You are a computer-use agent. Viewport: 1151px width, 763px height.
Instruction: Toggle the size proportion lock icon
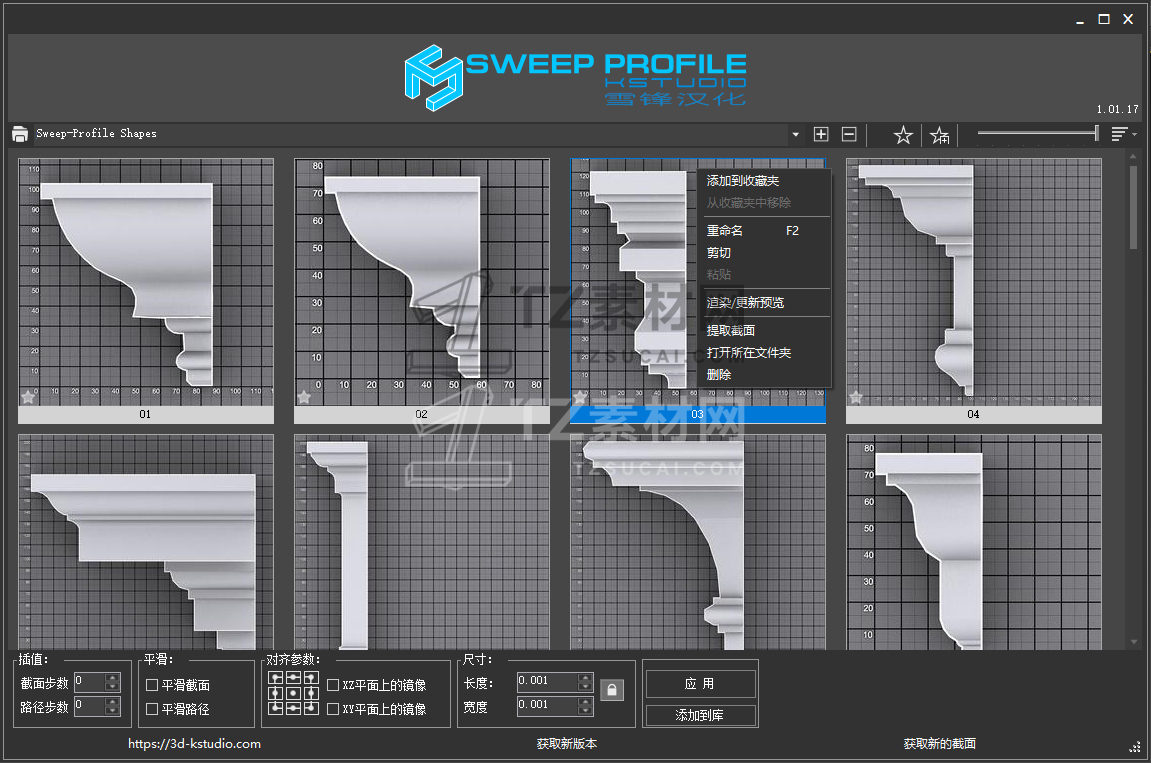pos(612,690)
